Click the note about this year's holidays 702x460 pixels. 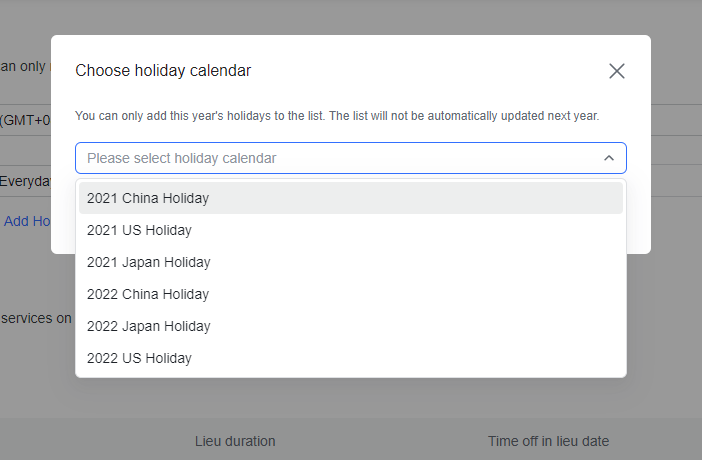[337, 116]
